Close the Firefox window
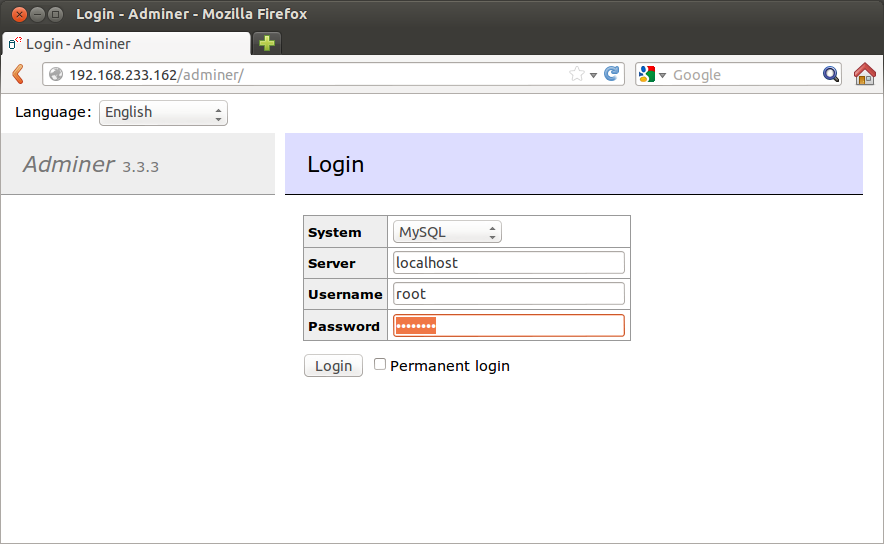 [19, 14]
